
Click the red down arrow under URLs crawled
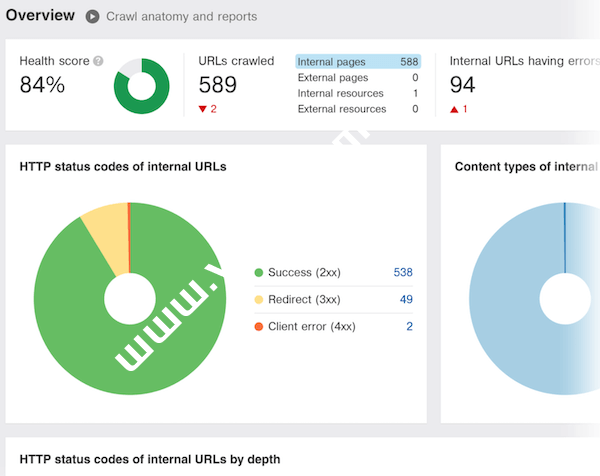[x=203, y=109]
